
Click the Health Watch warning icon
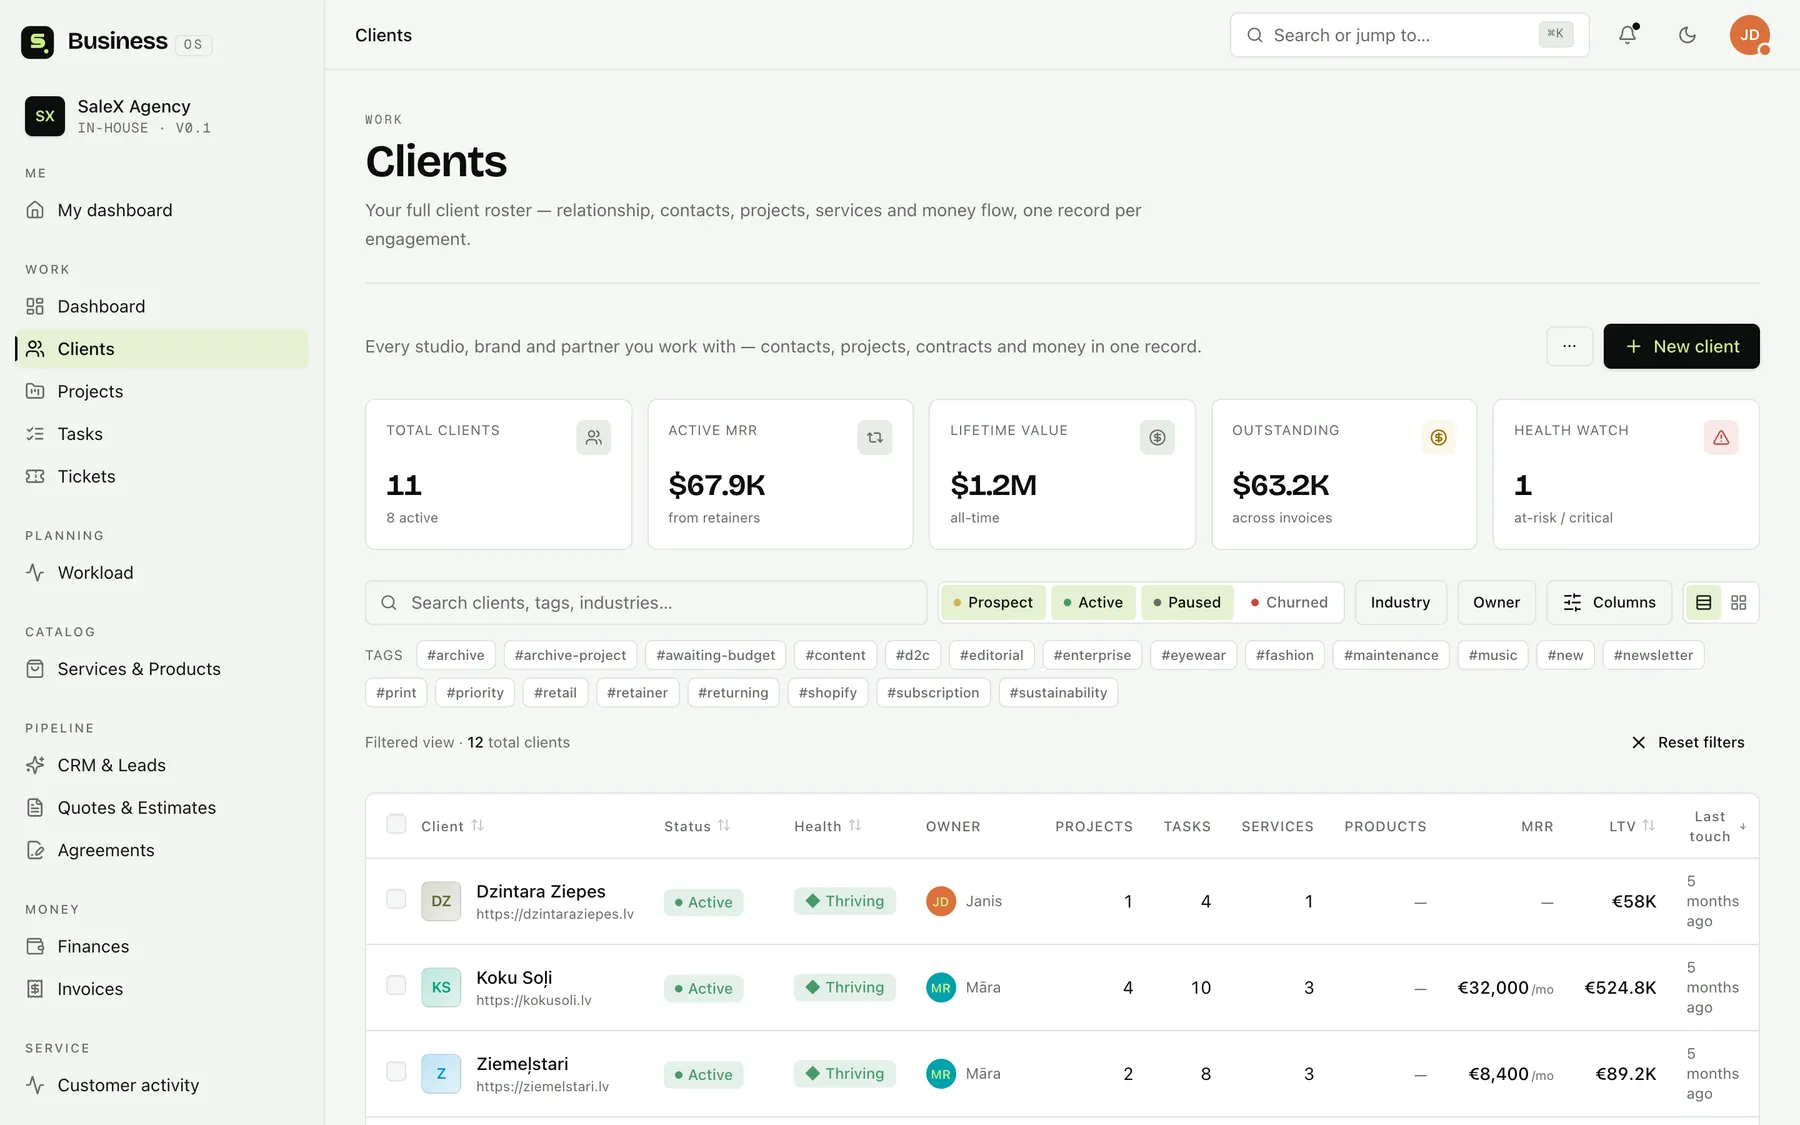pos(1721,437)
